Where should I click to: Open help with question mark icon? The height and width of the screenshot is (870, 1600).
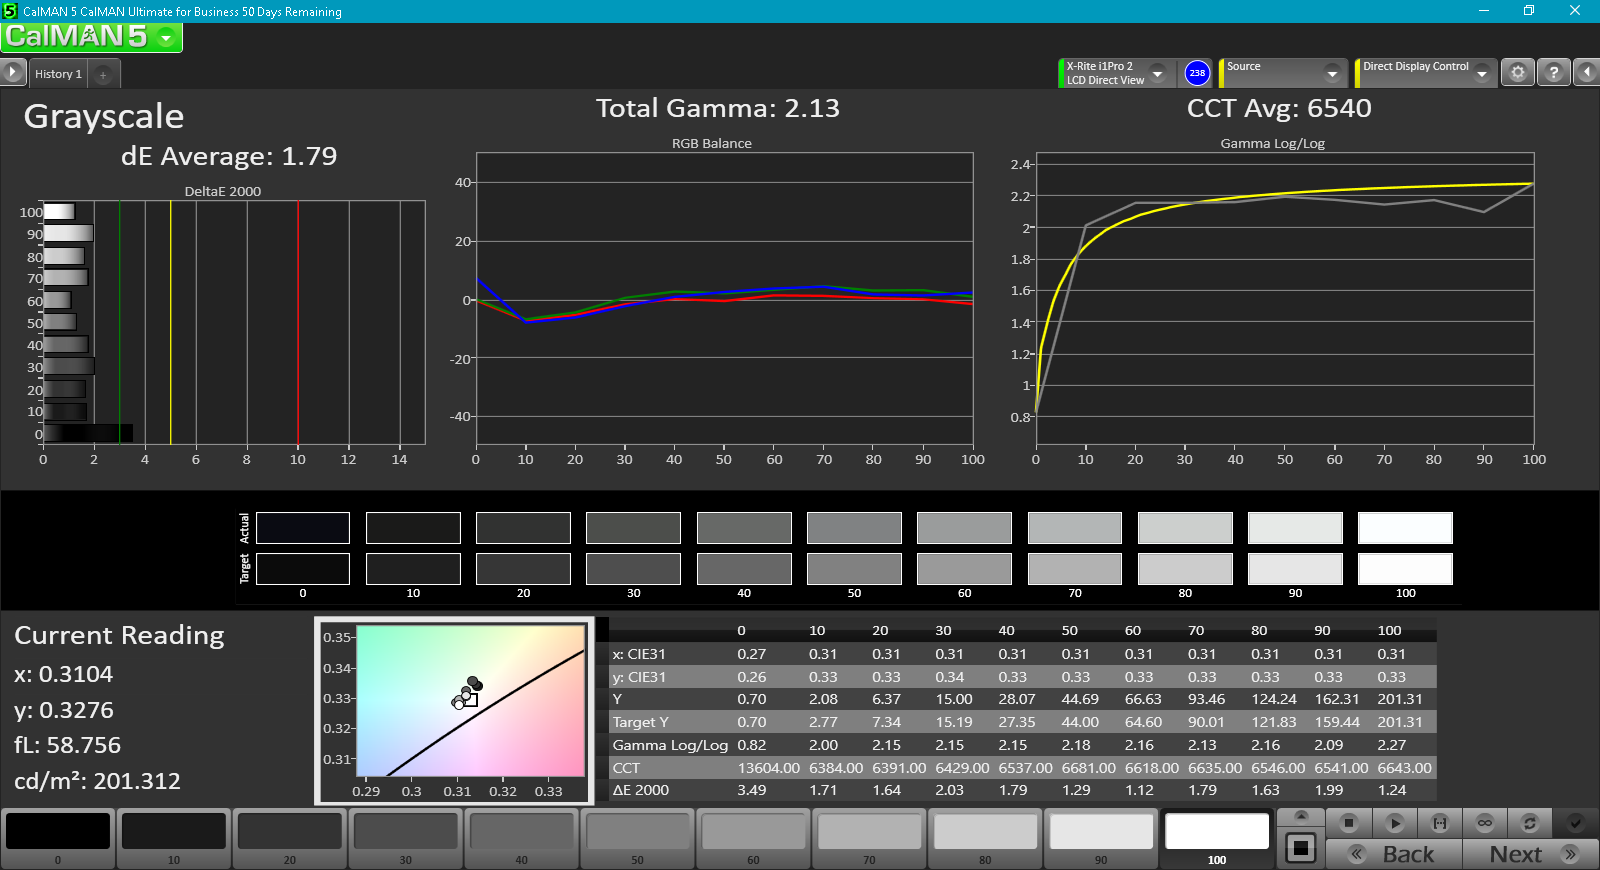tap(1553, 72)
